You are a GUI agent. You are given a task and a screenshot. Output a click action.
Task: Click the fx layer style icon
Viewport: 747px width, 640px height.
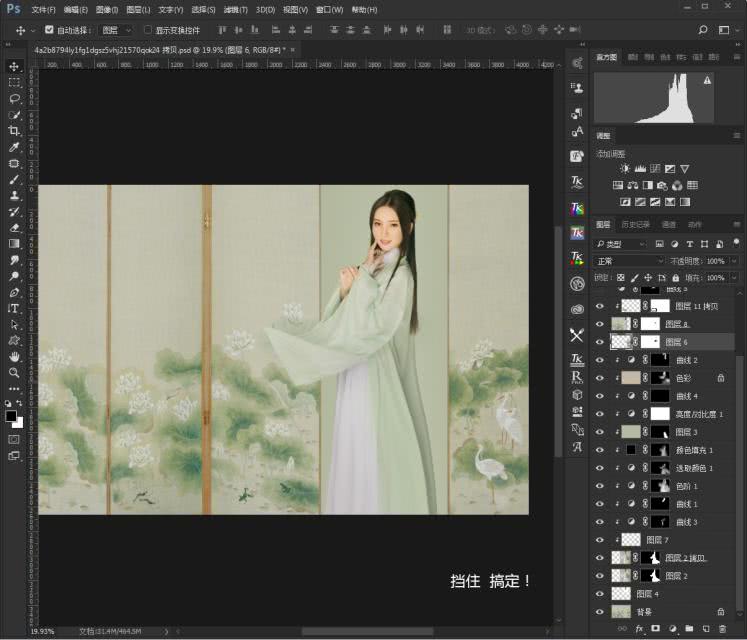tap(639, 628)
